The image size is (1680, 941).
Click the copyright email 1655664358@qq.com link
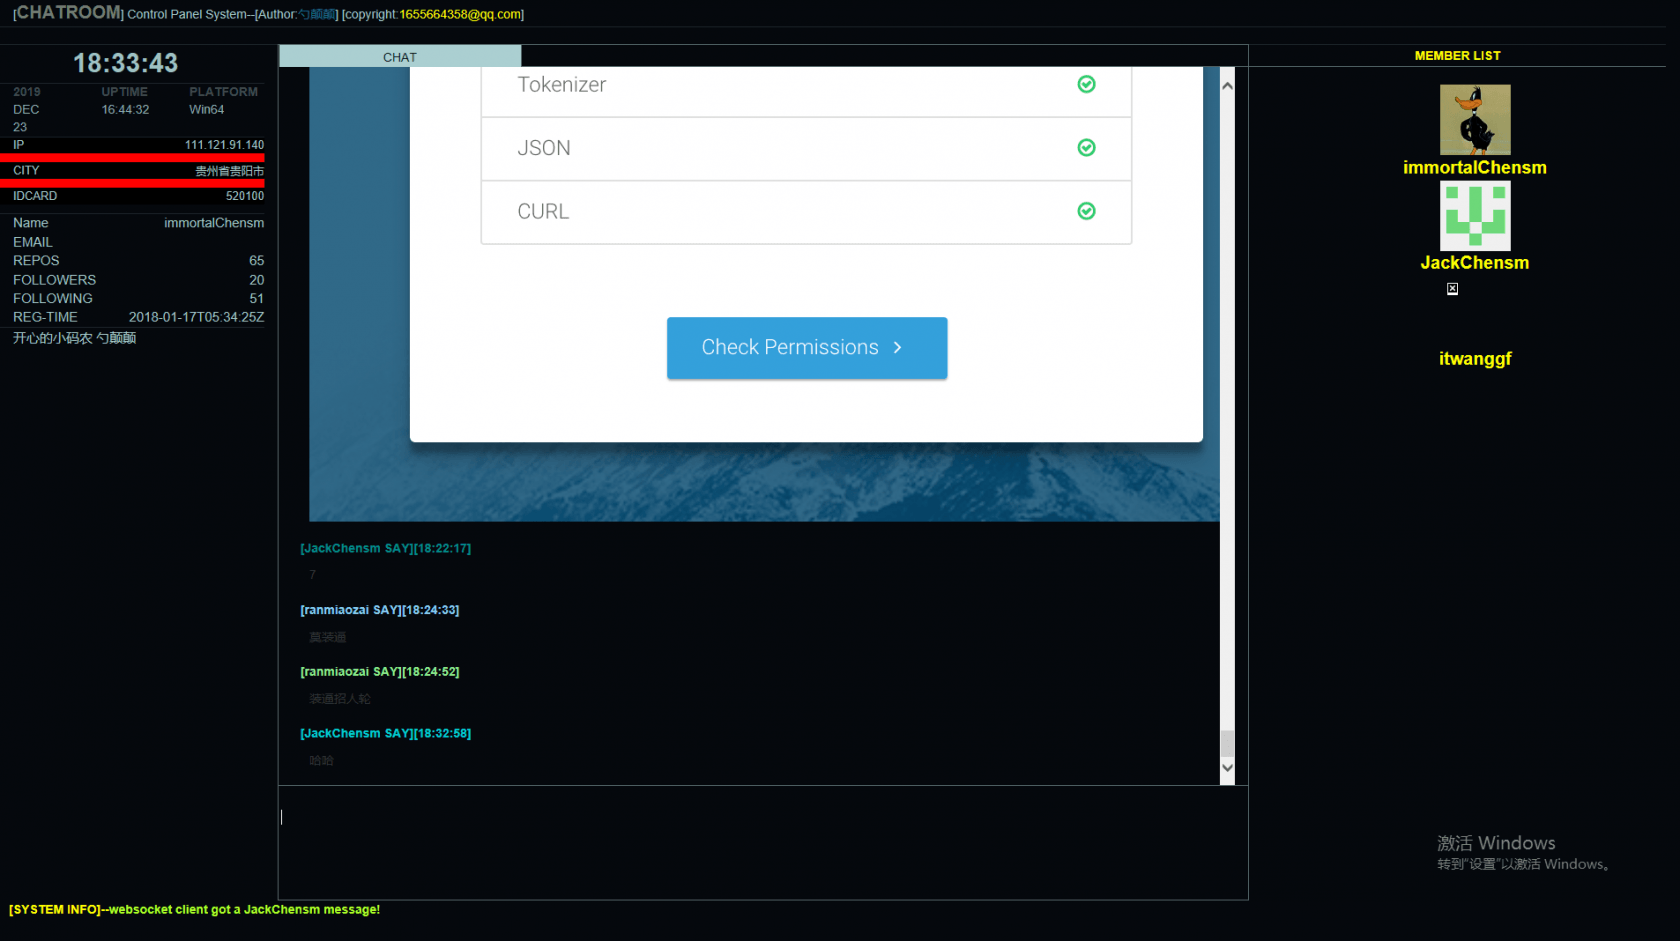pyautogui.click(x=460, y=14)
